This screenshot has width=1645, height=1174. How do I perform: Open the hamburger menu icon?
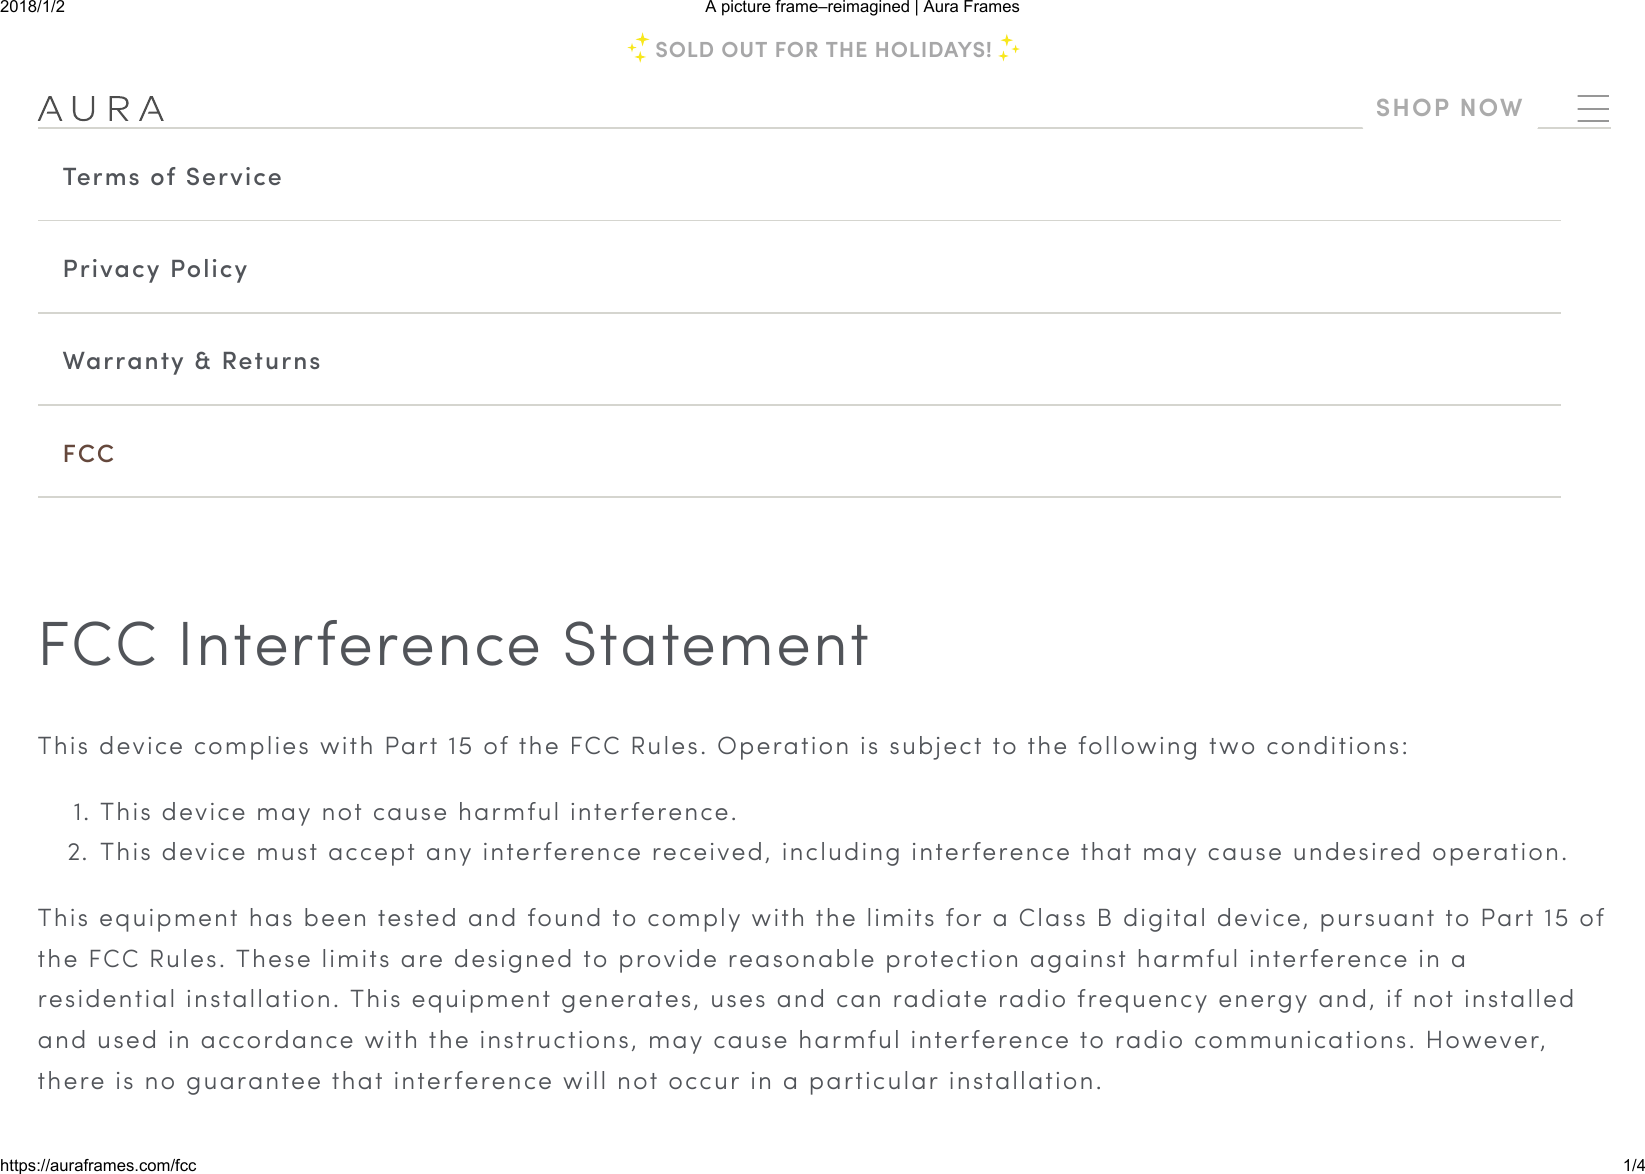(x=1592, y=108)
